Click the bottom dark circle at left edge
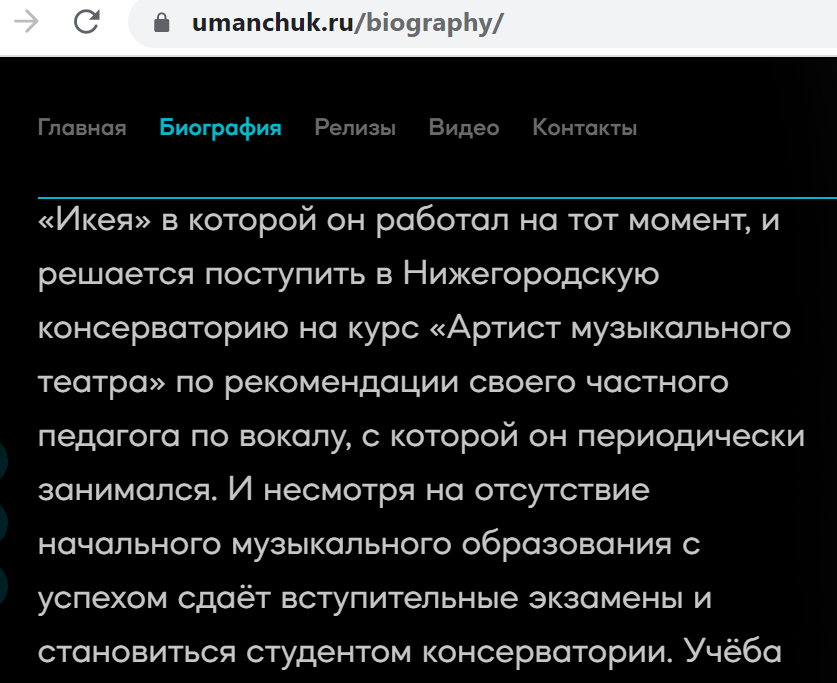Screen dimensions: 837x683 [3, 585]
